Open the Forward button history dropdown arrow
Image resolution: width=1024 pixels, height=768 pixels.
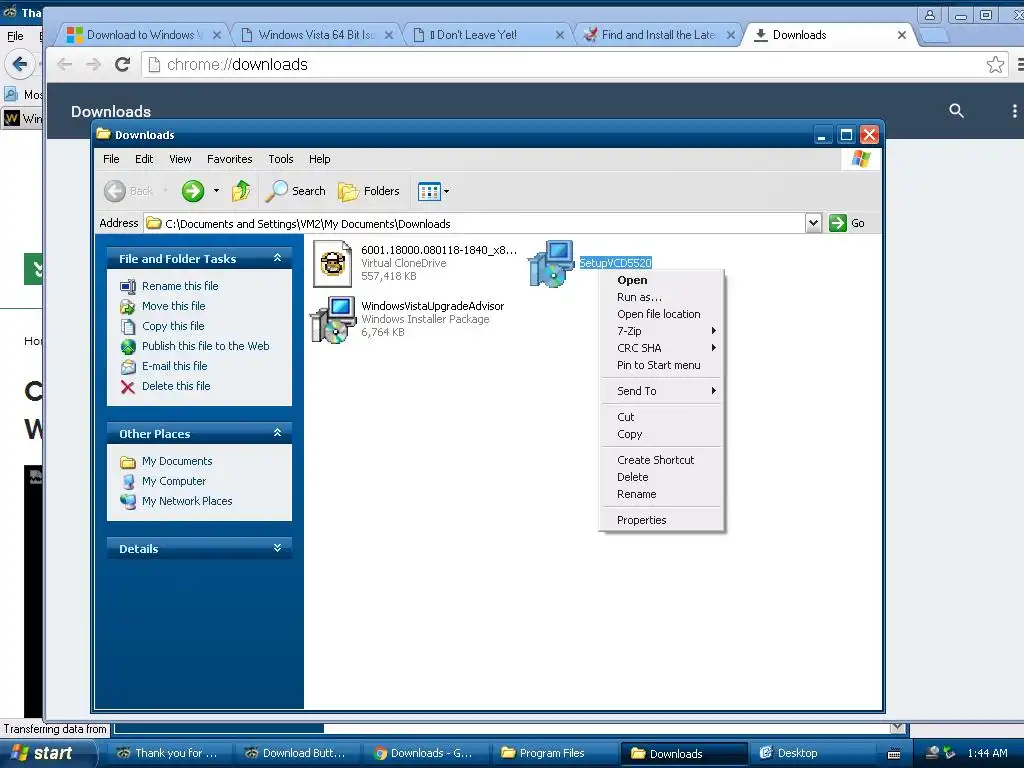(x=216, y=191)
